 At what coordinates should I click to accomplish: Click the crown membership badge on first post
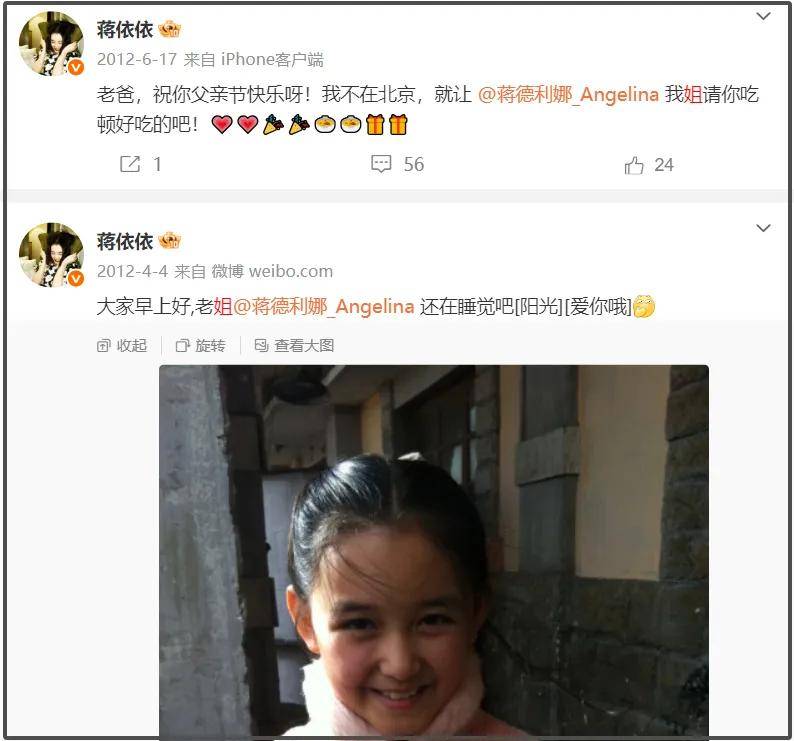170,29
